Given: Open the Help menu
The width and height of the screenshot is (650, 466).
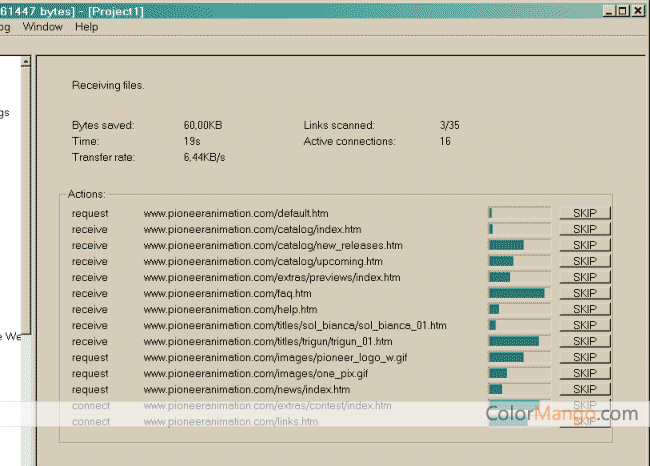Looking at the screenshot, I should [x=87, y=27].
